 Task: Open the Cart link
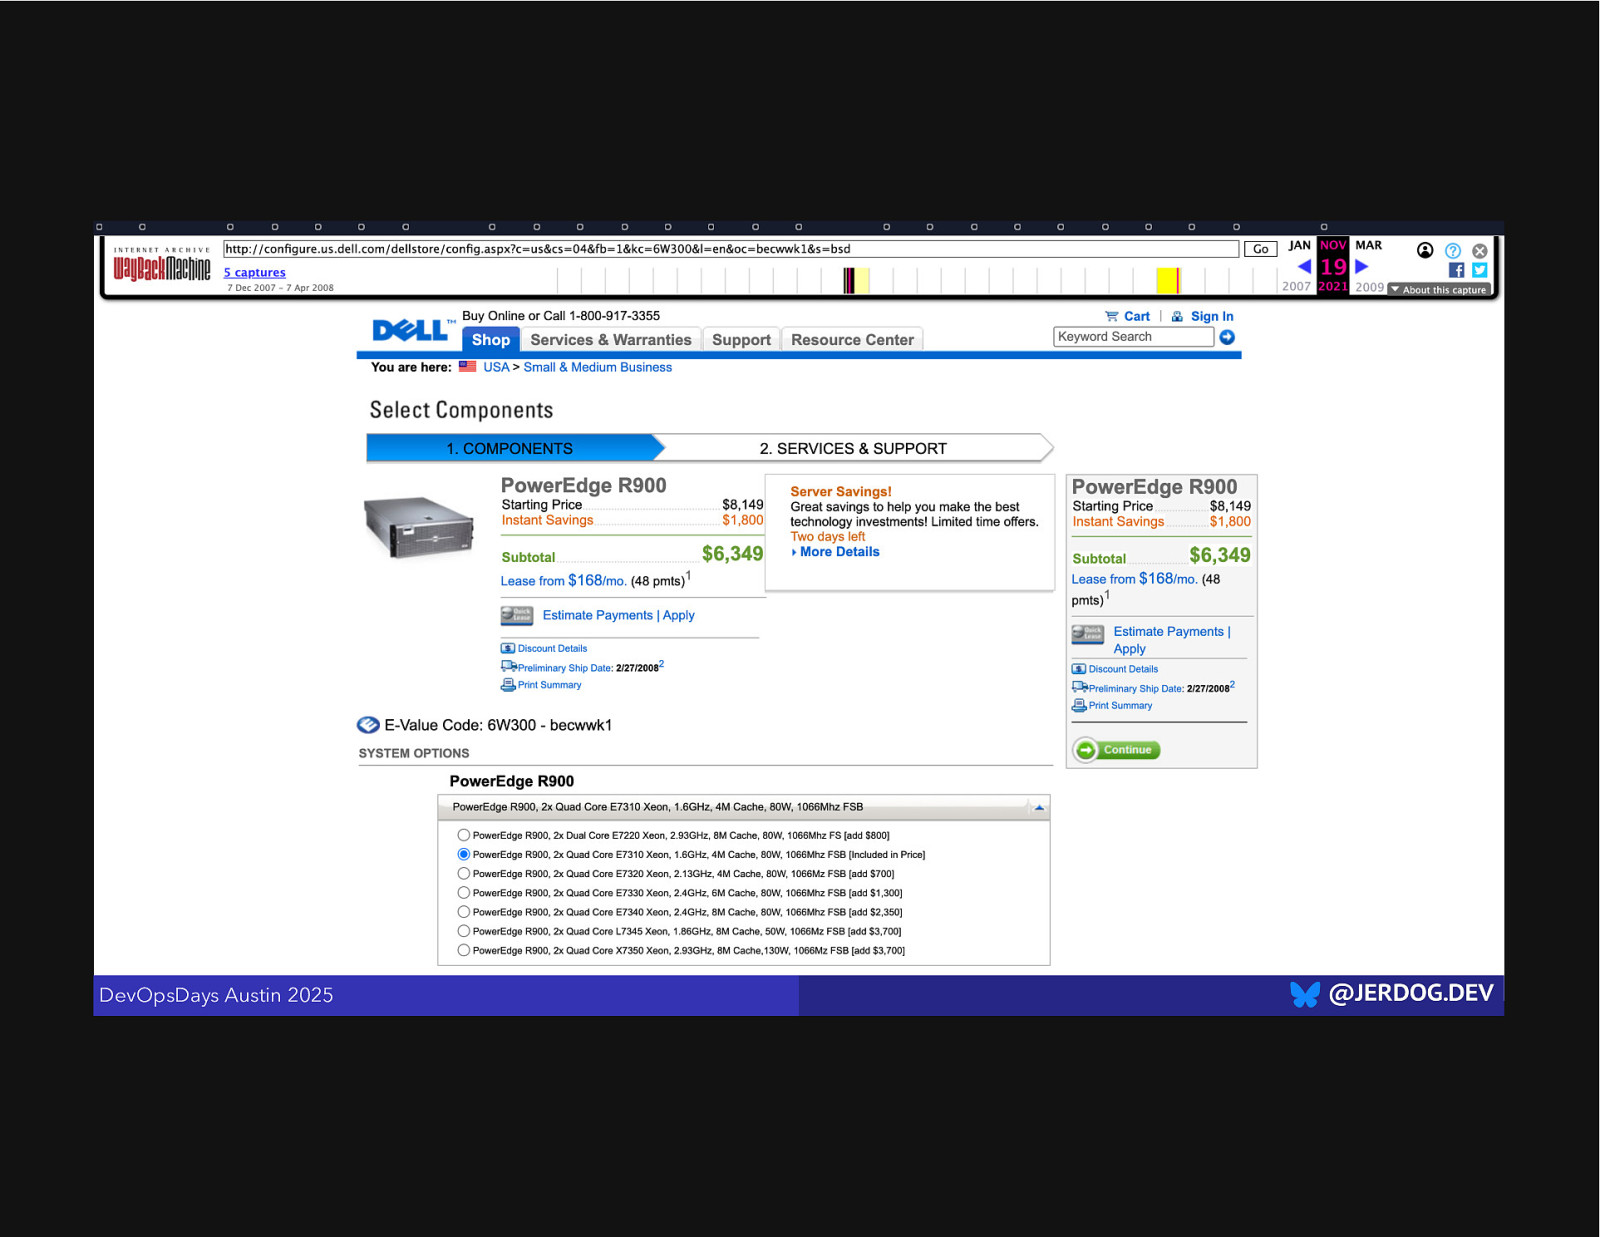click(x=1137, y=316)
